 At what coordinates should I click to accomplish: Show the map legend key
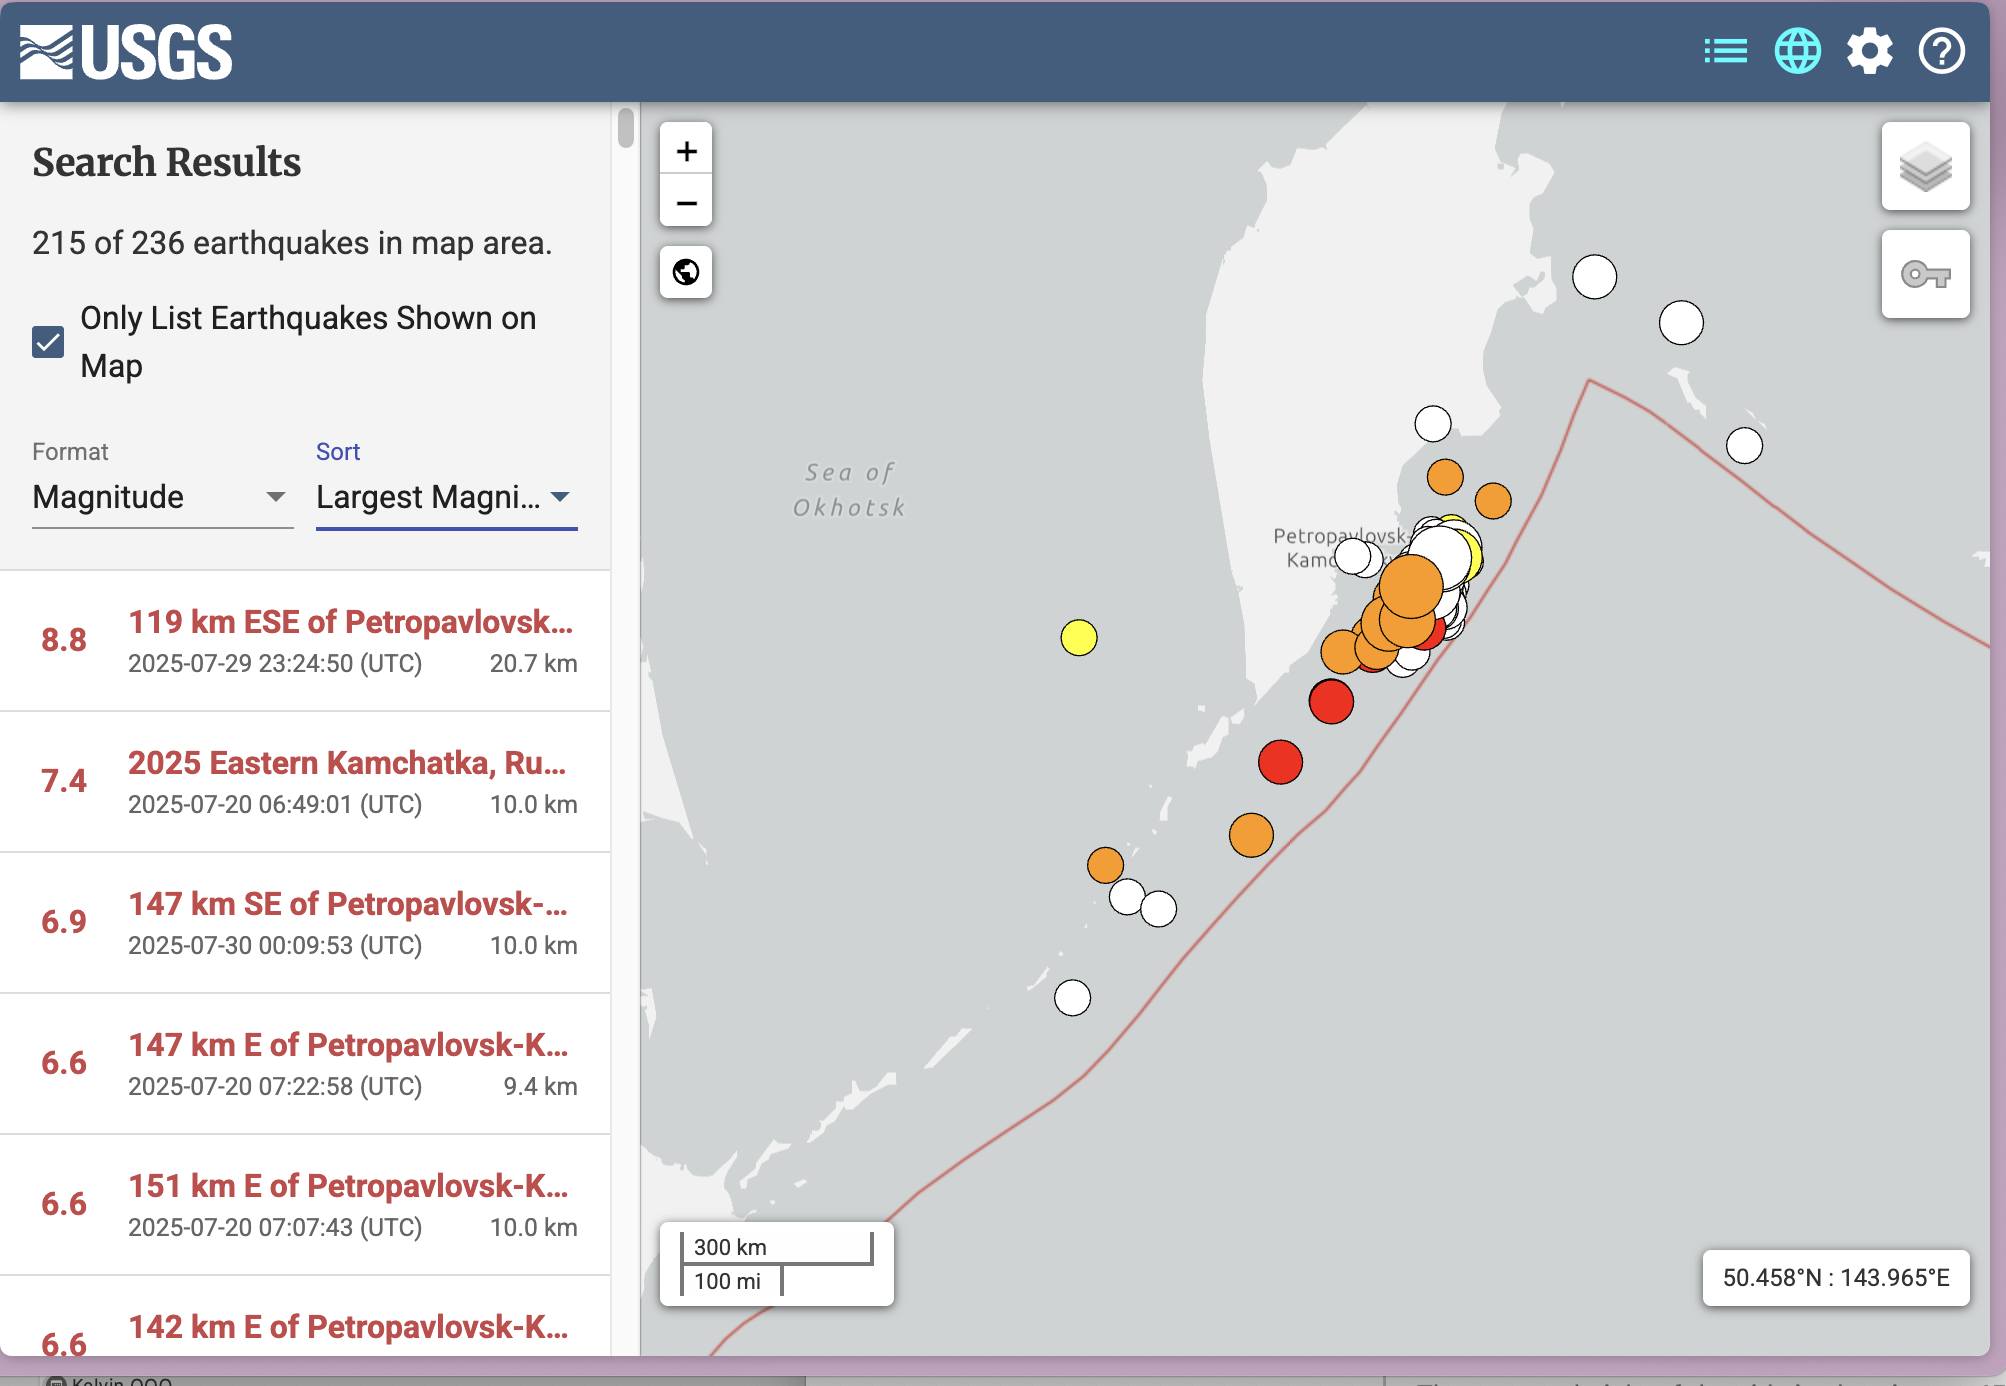pos(1925,274)
